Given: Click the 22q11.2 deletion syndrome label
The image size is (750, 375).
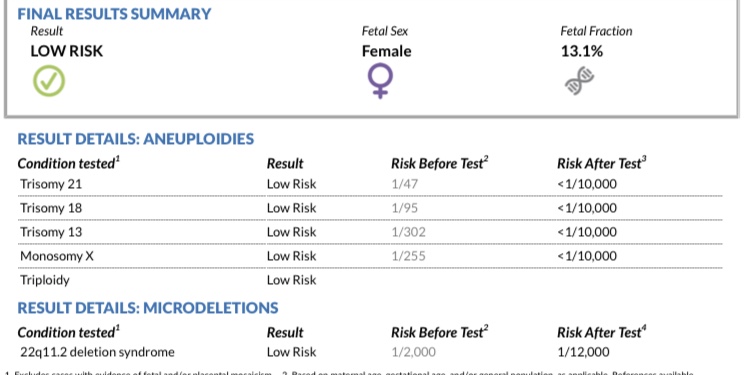Looking at the screenshot, I should (97, 353).
